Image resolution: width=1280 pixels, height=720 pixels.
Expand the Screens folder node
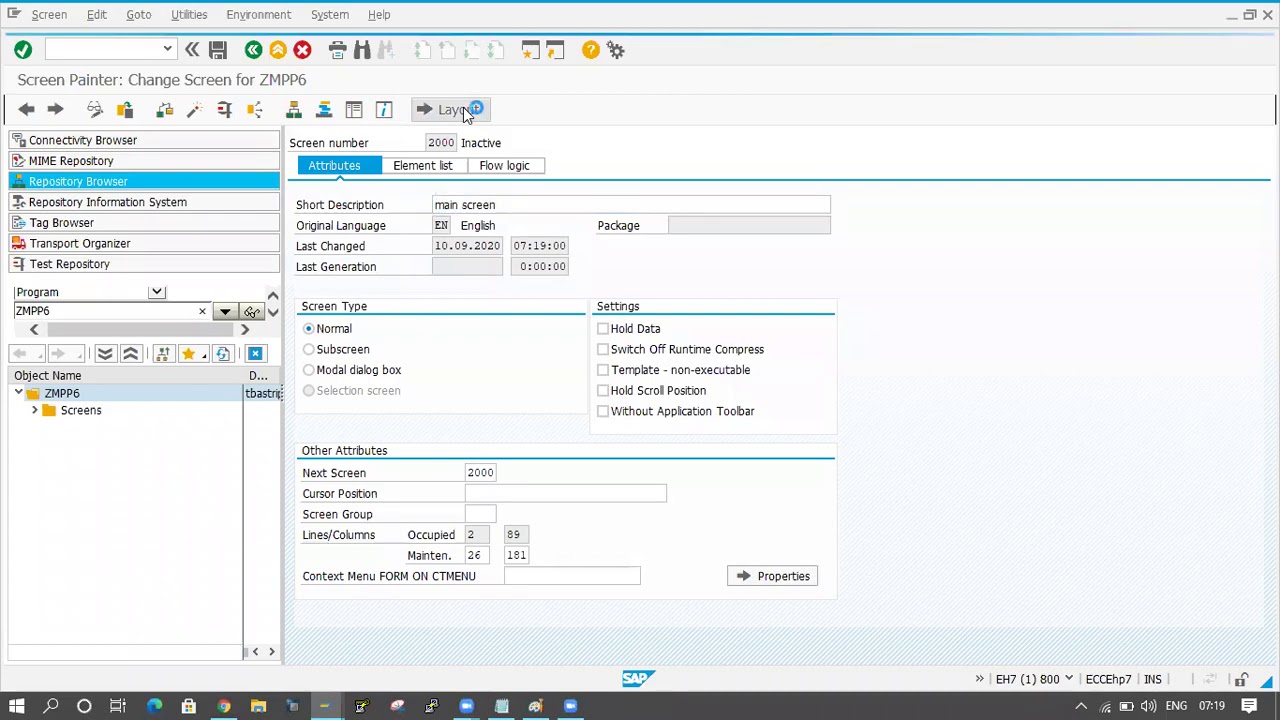coord(35,410)
